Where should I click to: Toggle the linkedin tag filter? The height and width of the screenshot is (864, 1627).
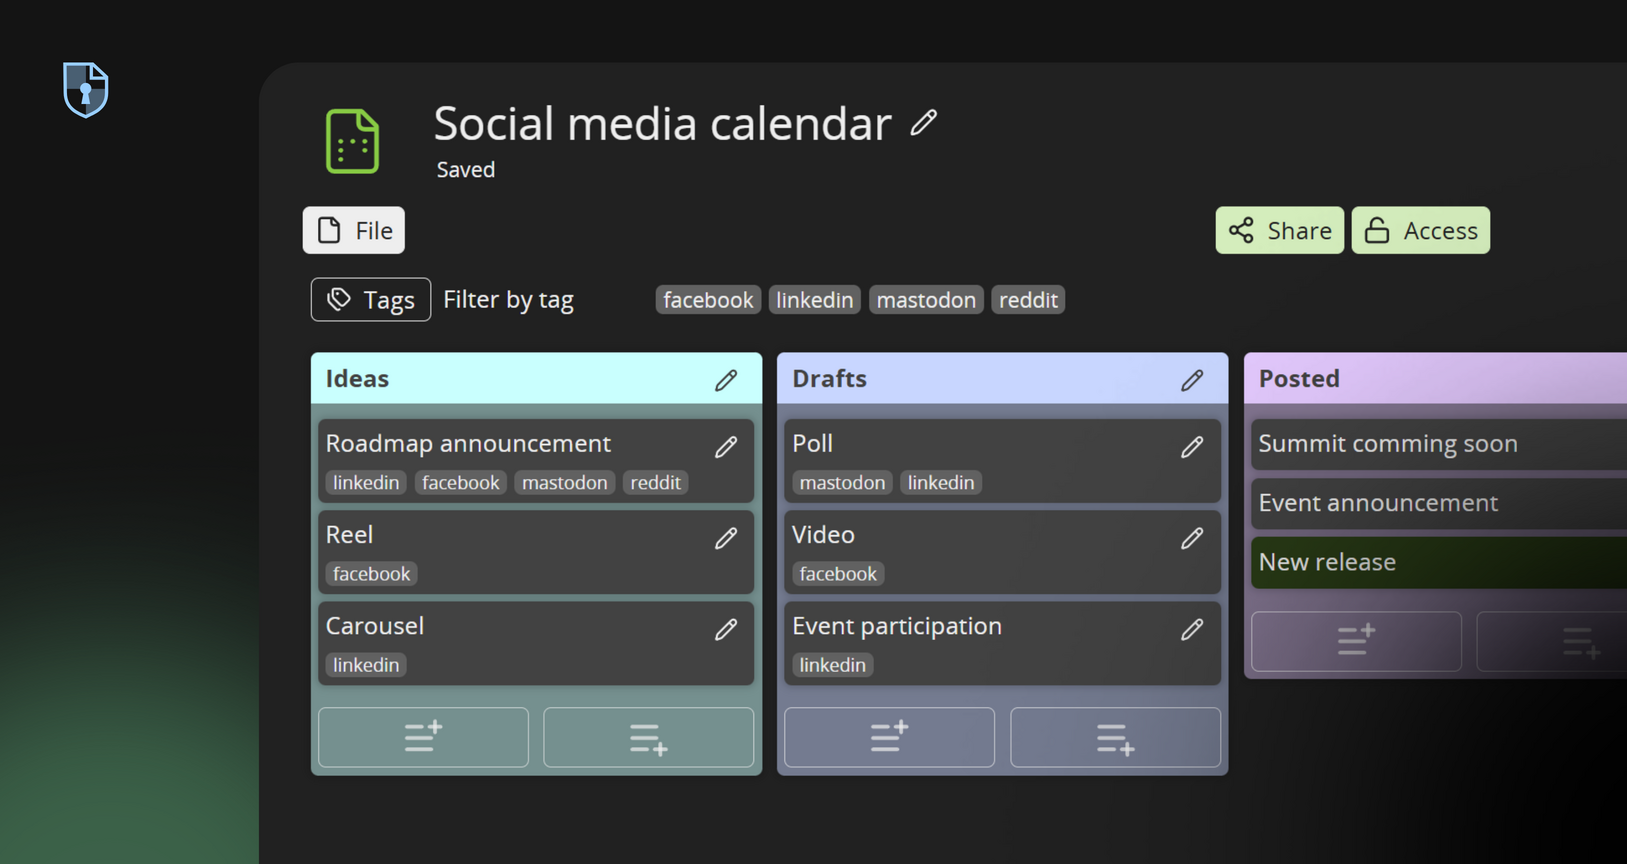(x=814, y=300)
